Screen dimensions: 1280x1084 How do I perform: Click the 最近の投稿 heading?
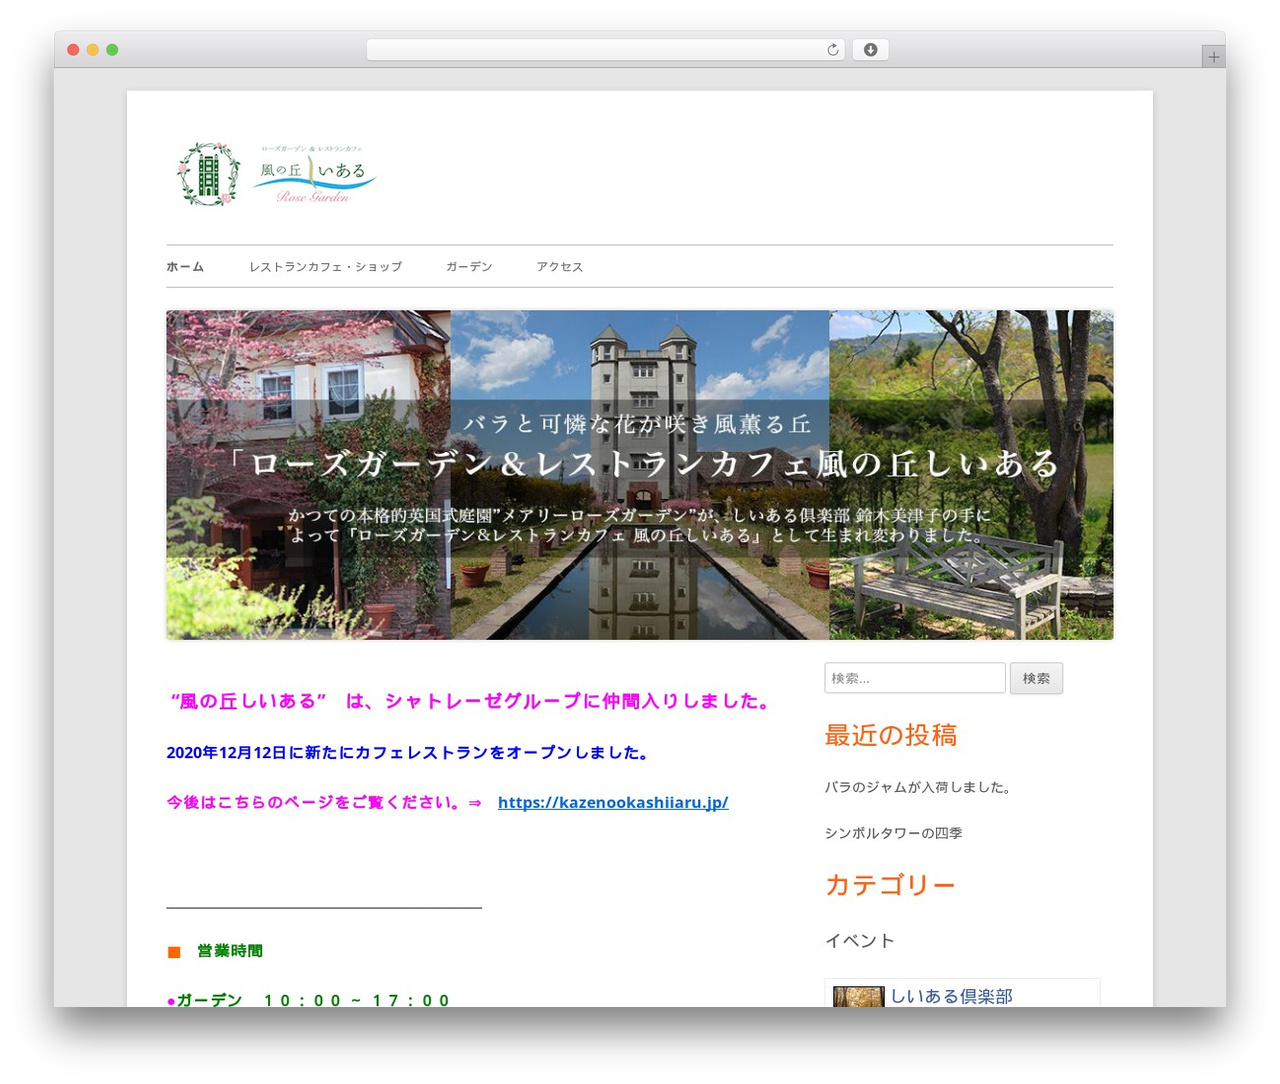pos(891,735)
